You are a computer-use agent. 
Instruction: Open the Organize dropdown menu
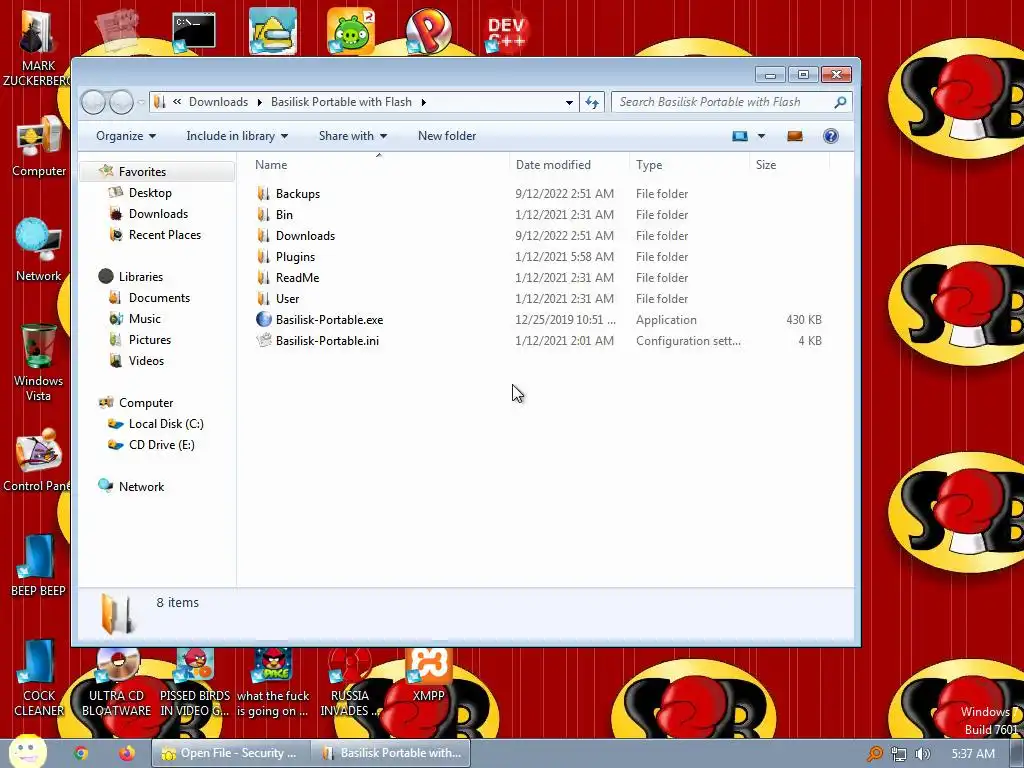125,136
